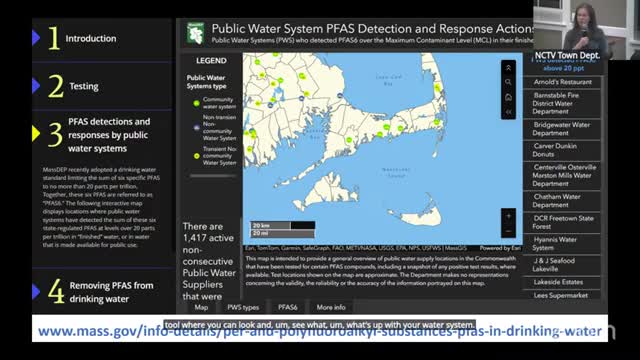
Task: Select Arnold's Restaurant in the list
Action: coord(562,82)
